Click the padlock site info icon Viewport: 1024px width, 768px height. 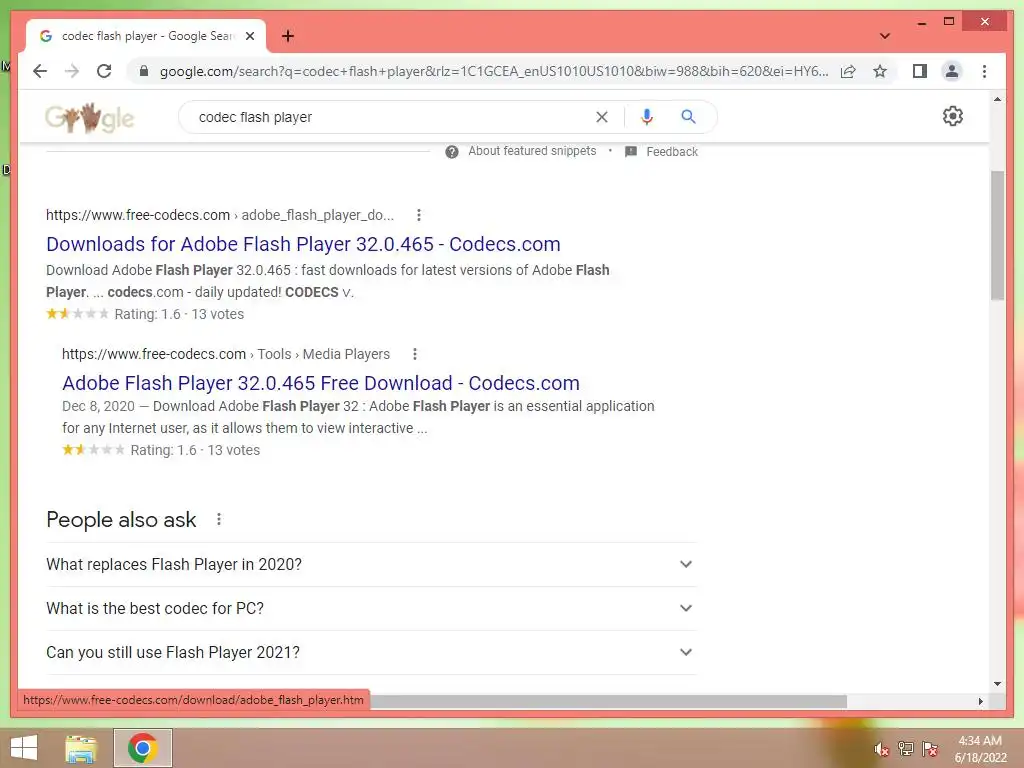click(x=144, y=71)
